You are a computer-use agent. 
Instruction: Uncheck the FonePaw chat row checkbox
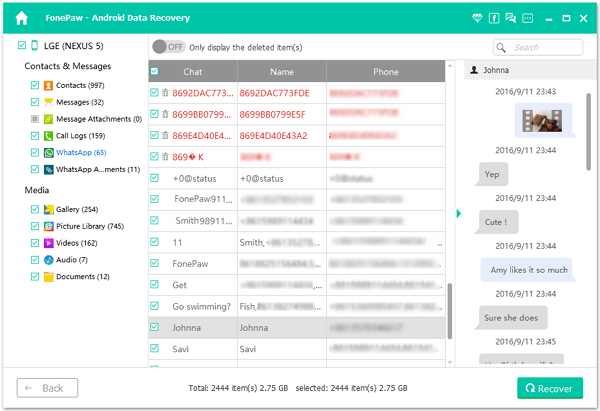click(154, 263)
